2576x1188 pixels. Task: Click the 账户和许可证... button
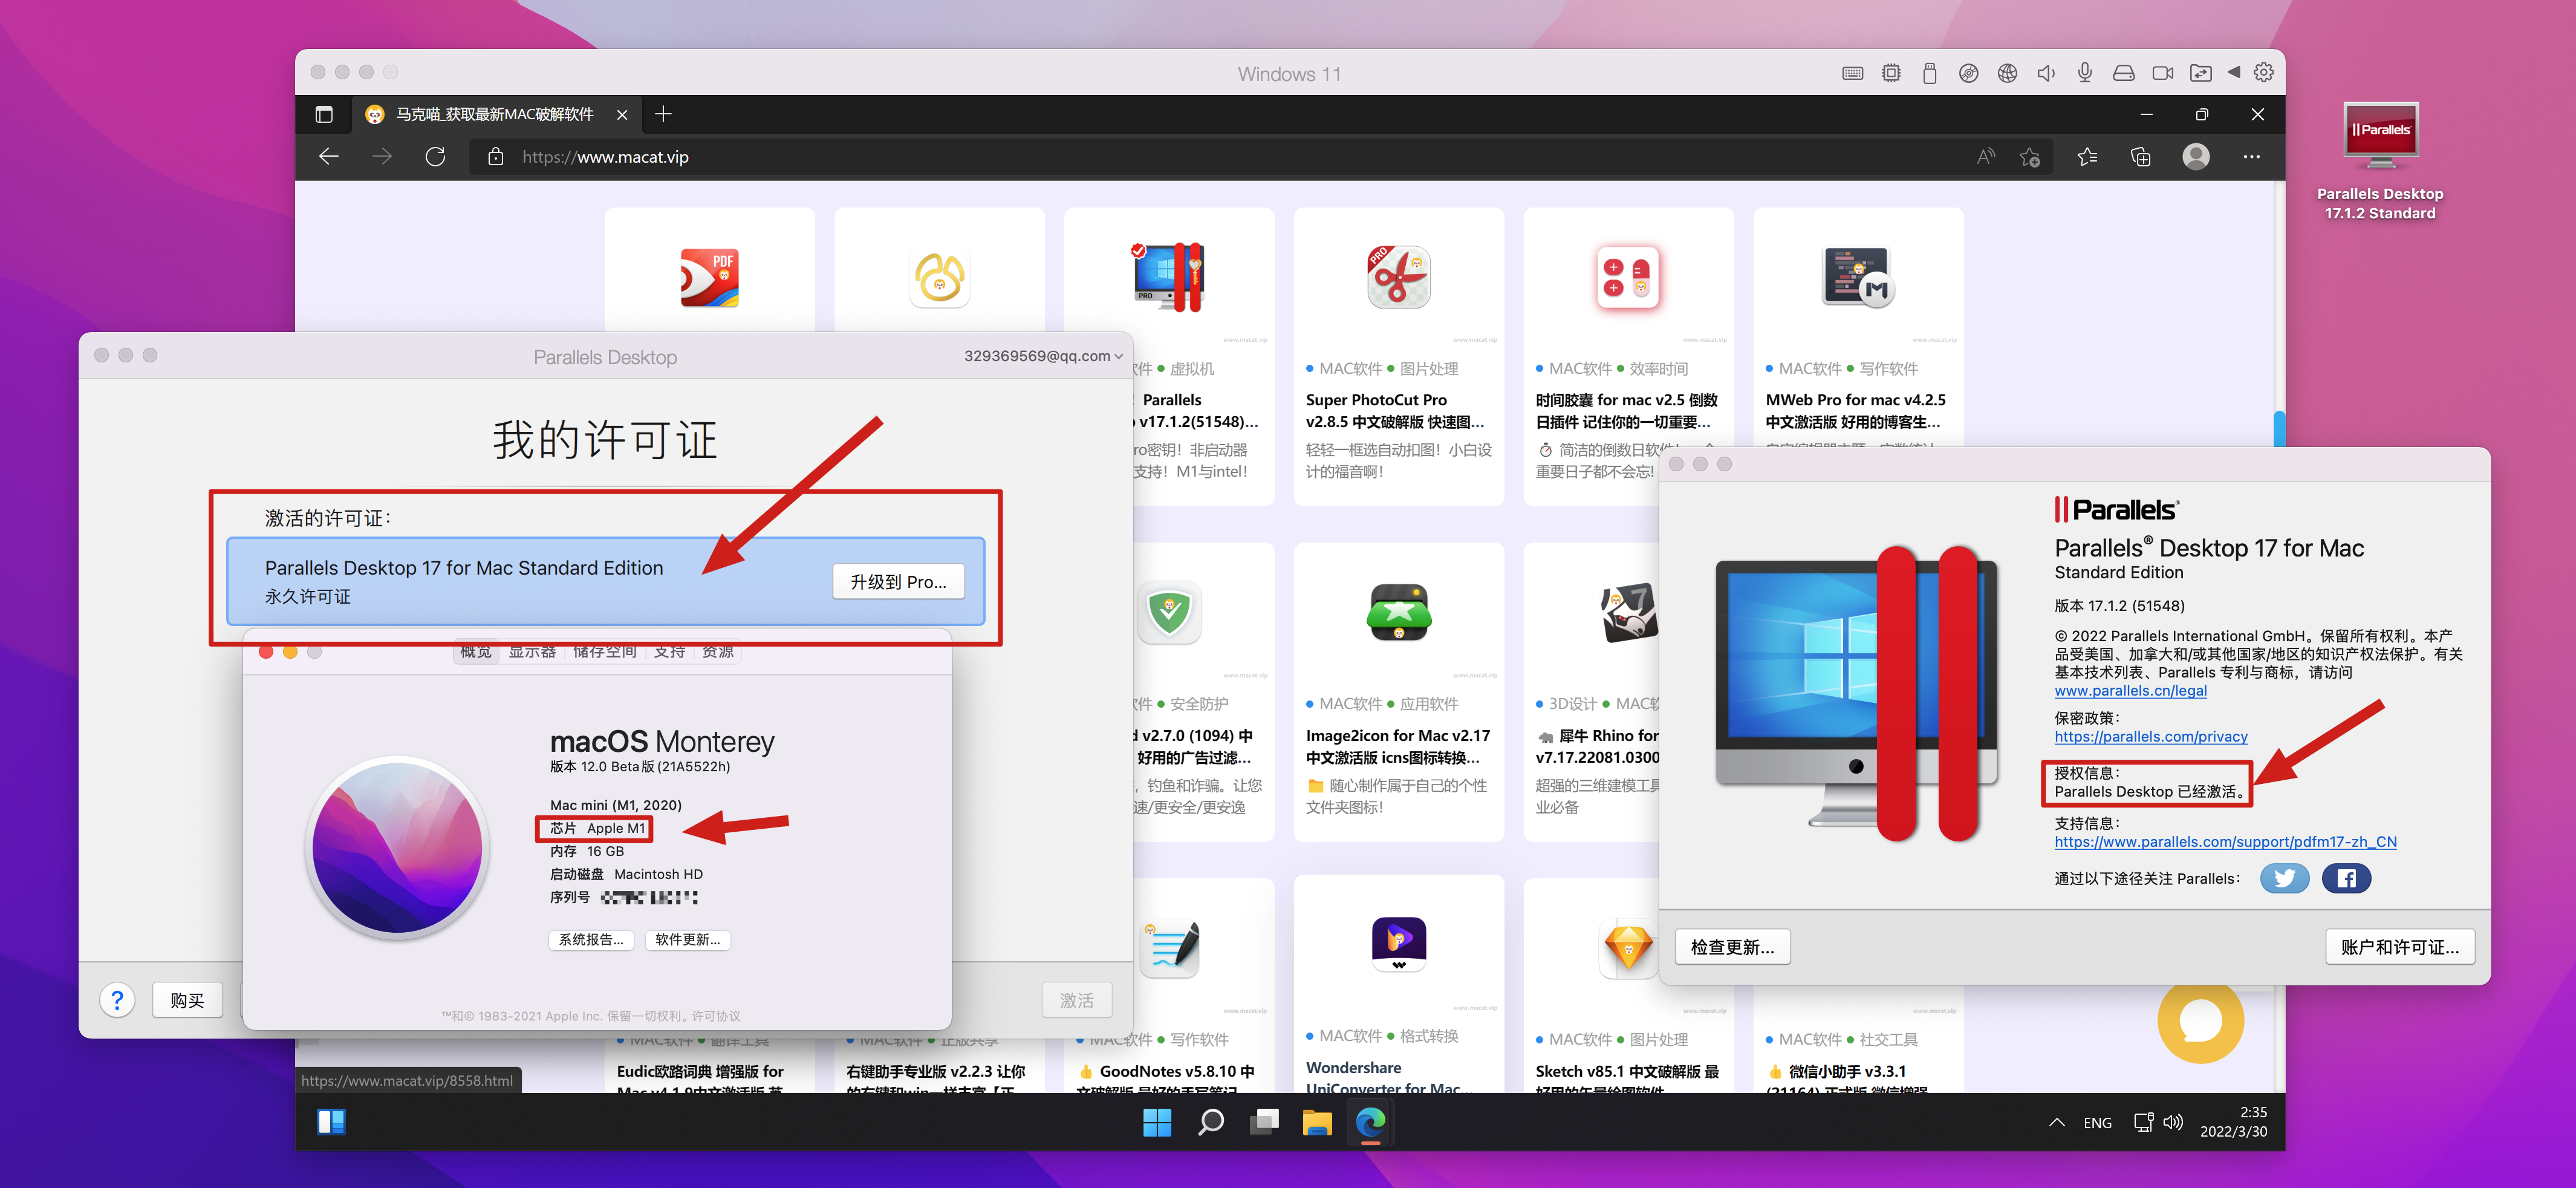click(2399, 947)
